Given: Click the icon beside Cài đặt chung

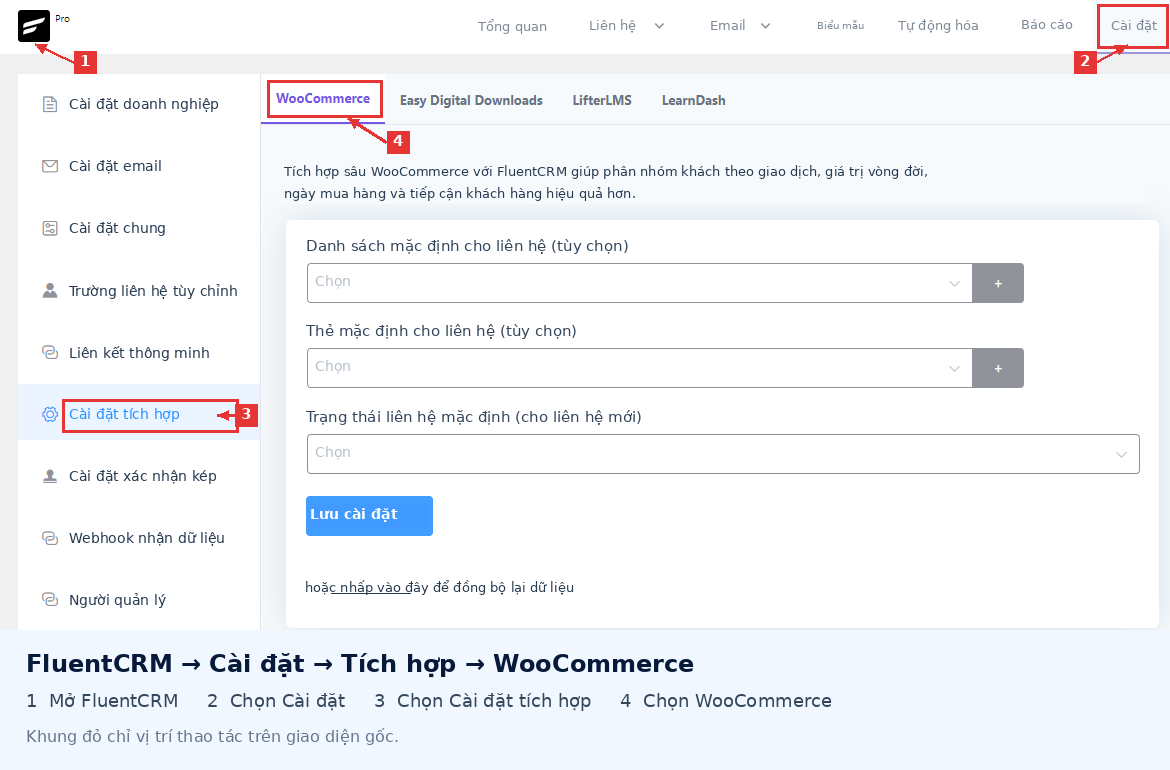Looking at the screenshot, I should pos(50,228).
